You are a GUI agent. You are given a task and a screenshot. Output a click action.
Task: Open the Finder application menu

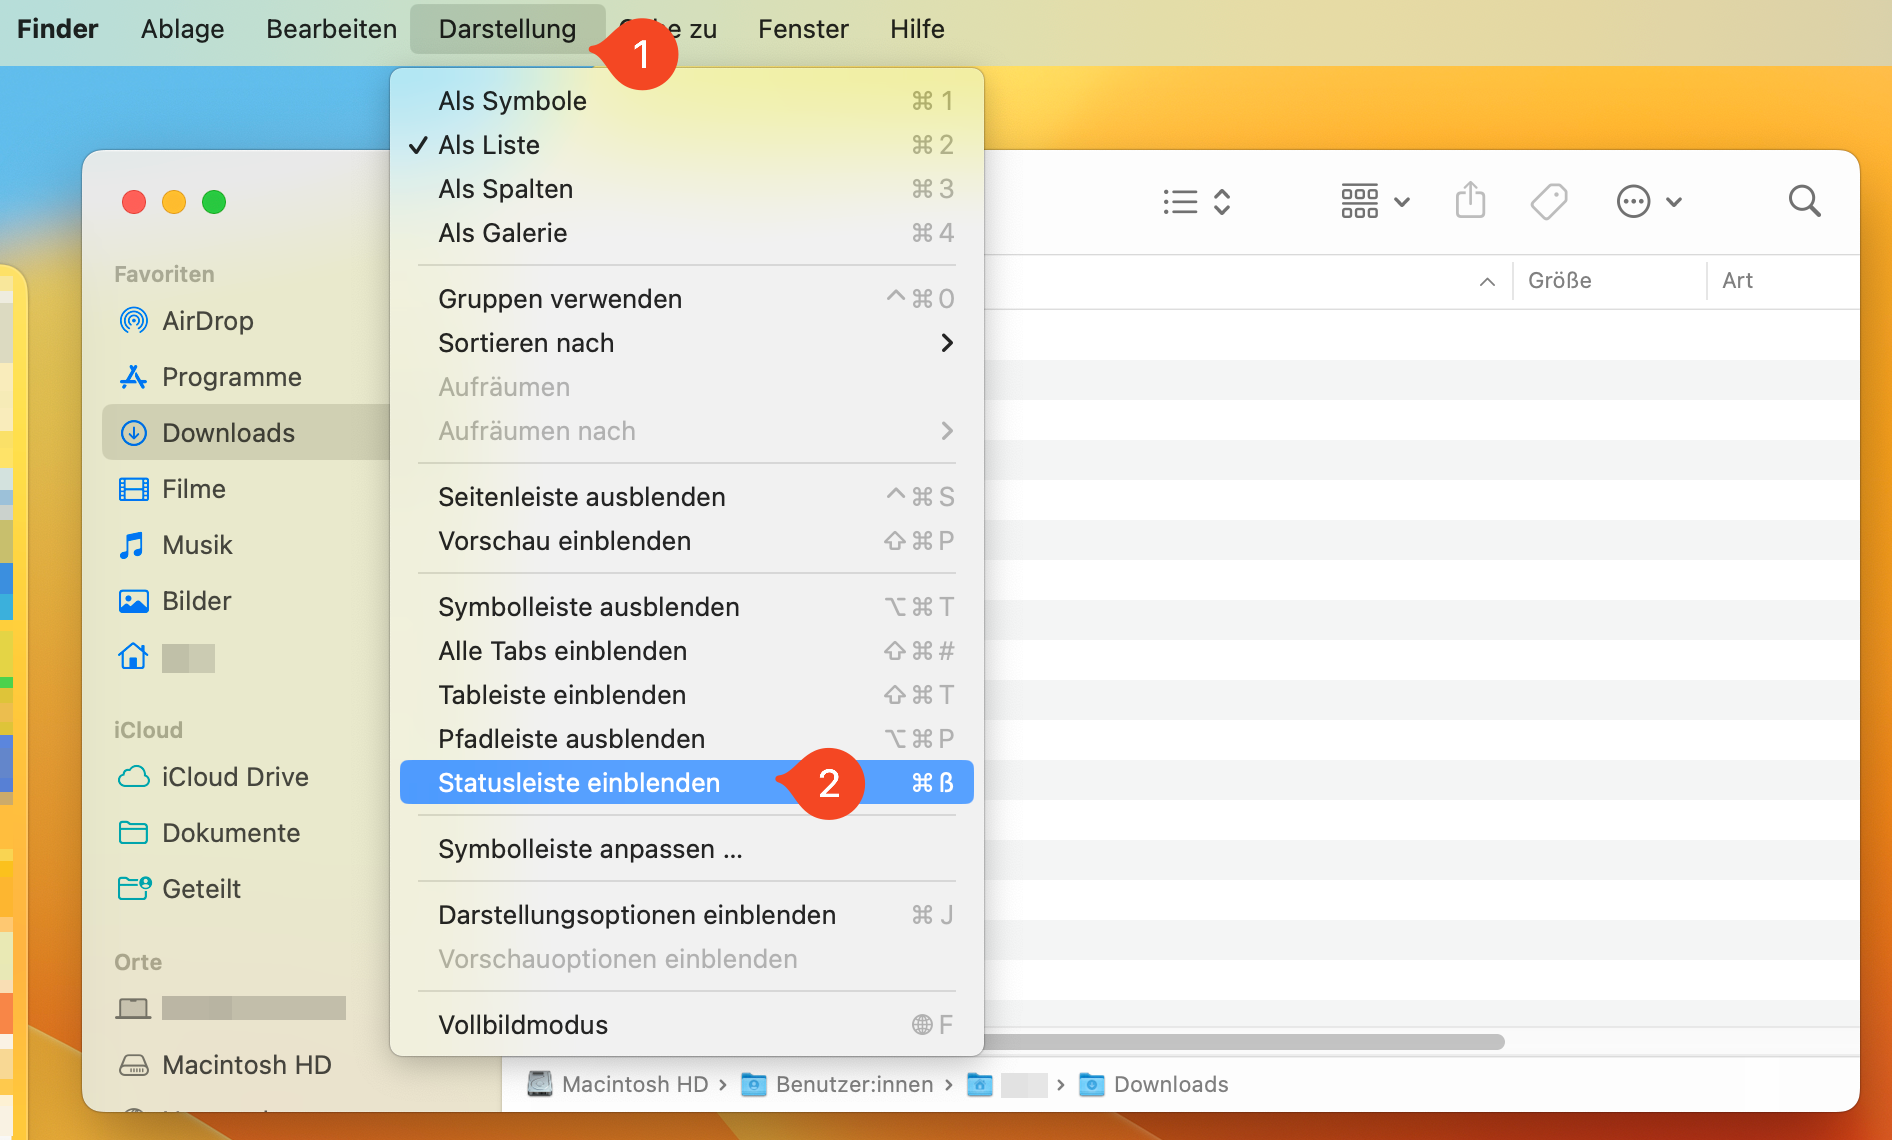tap(57, 29)
